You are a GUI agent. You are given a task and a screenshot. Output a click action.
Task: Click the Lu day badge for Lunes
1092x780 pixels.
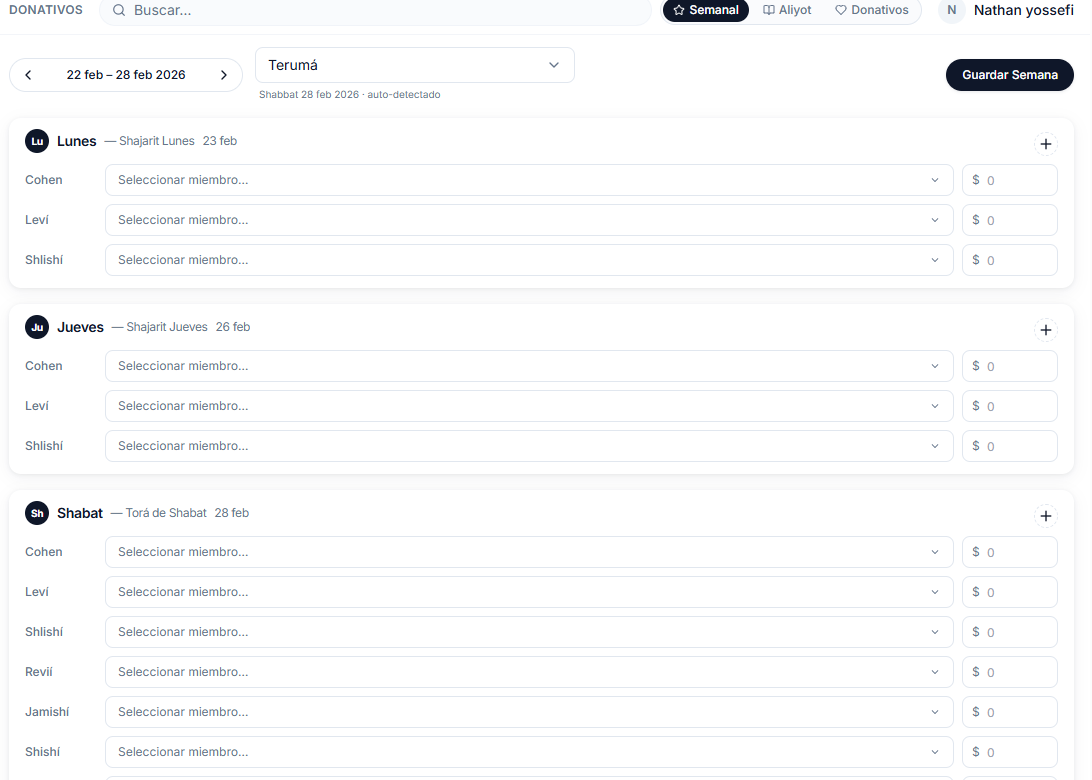(37, 141)
